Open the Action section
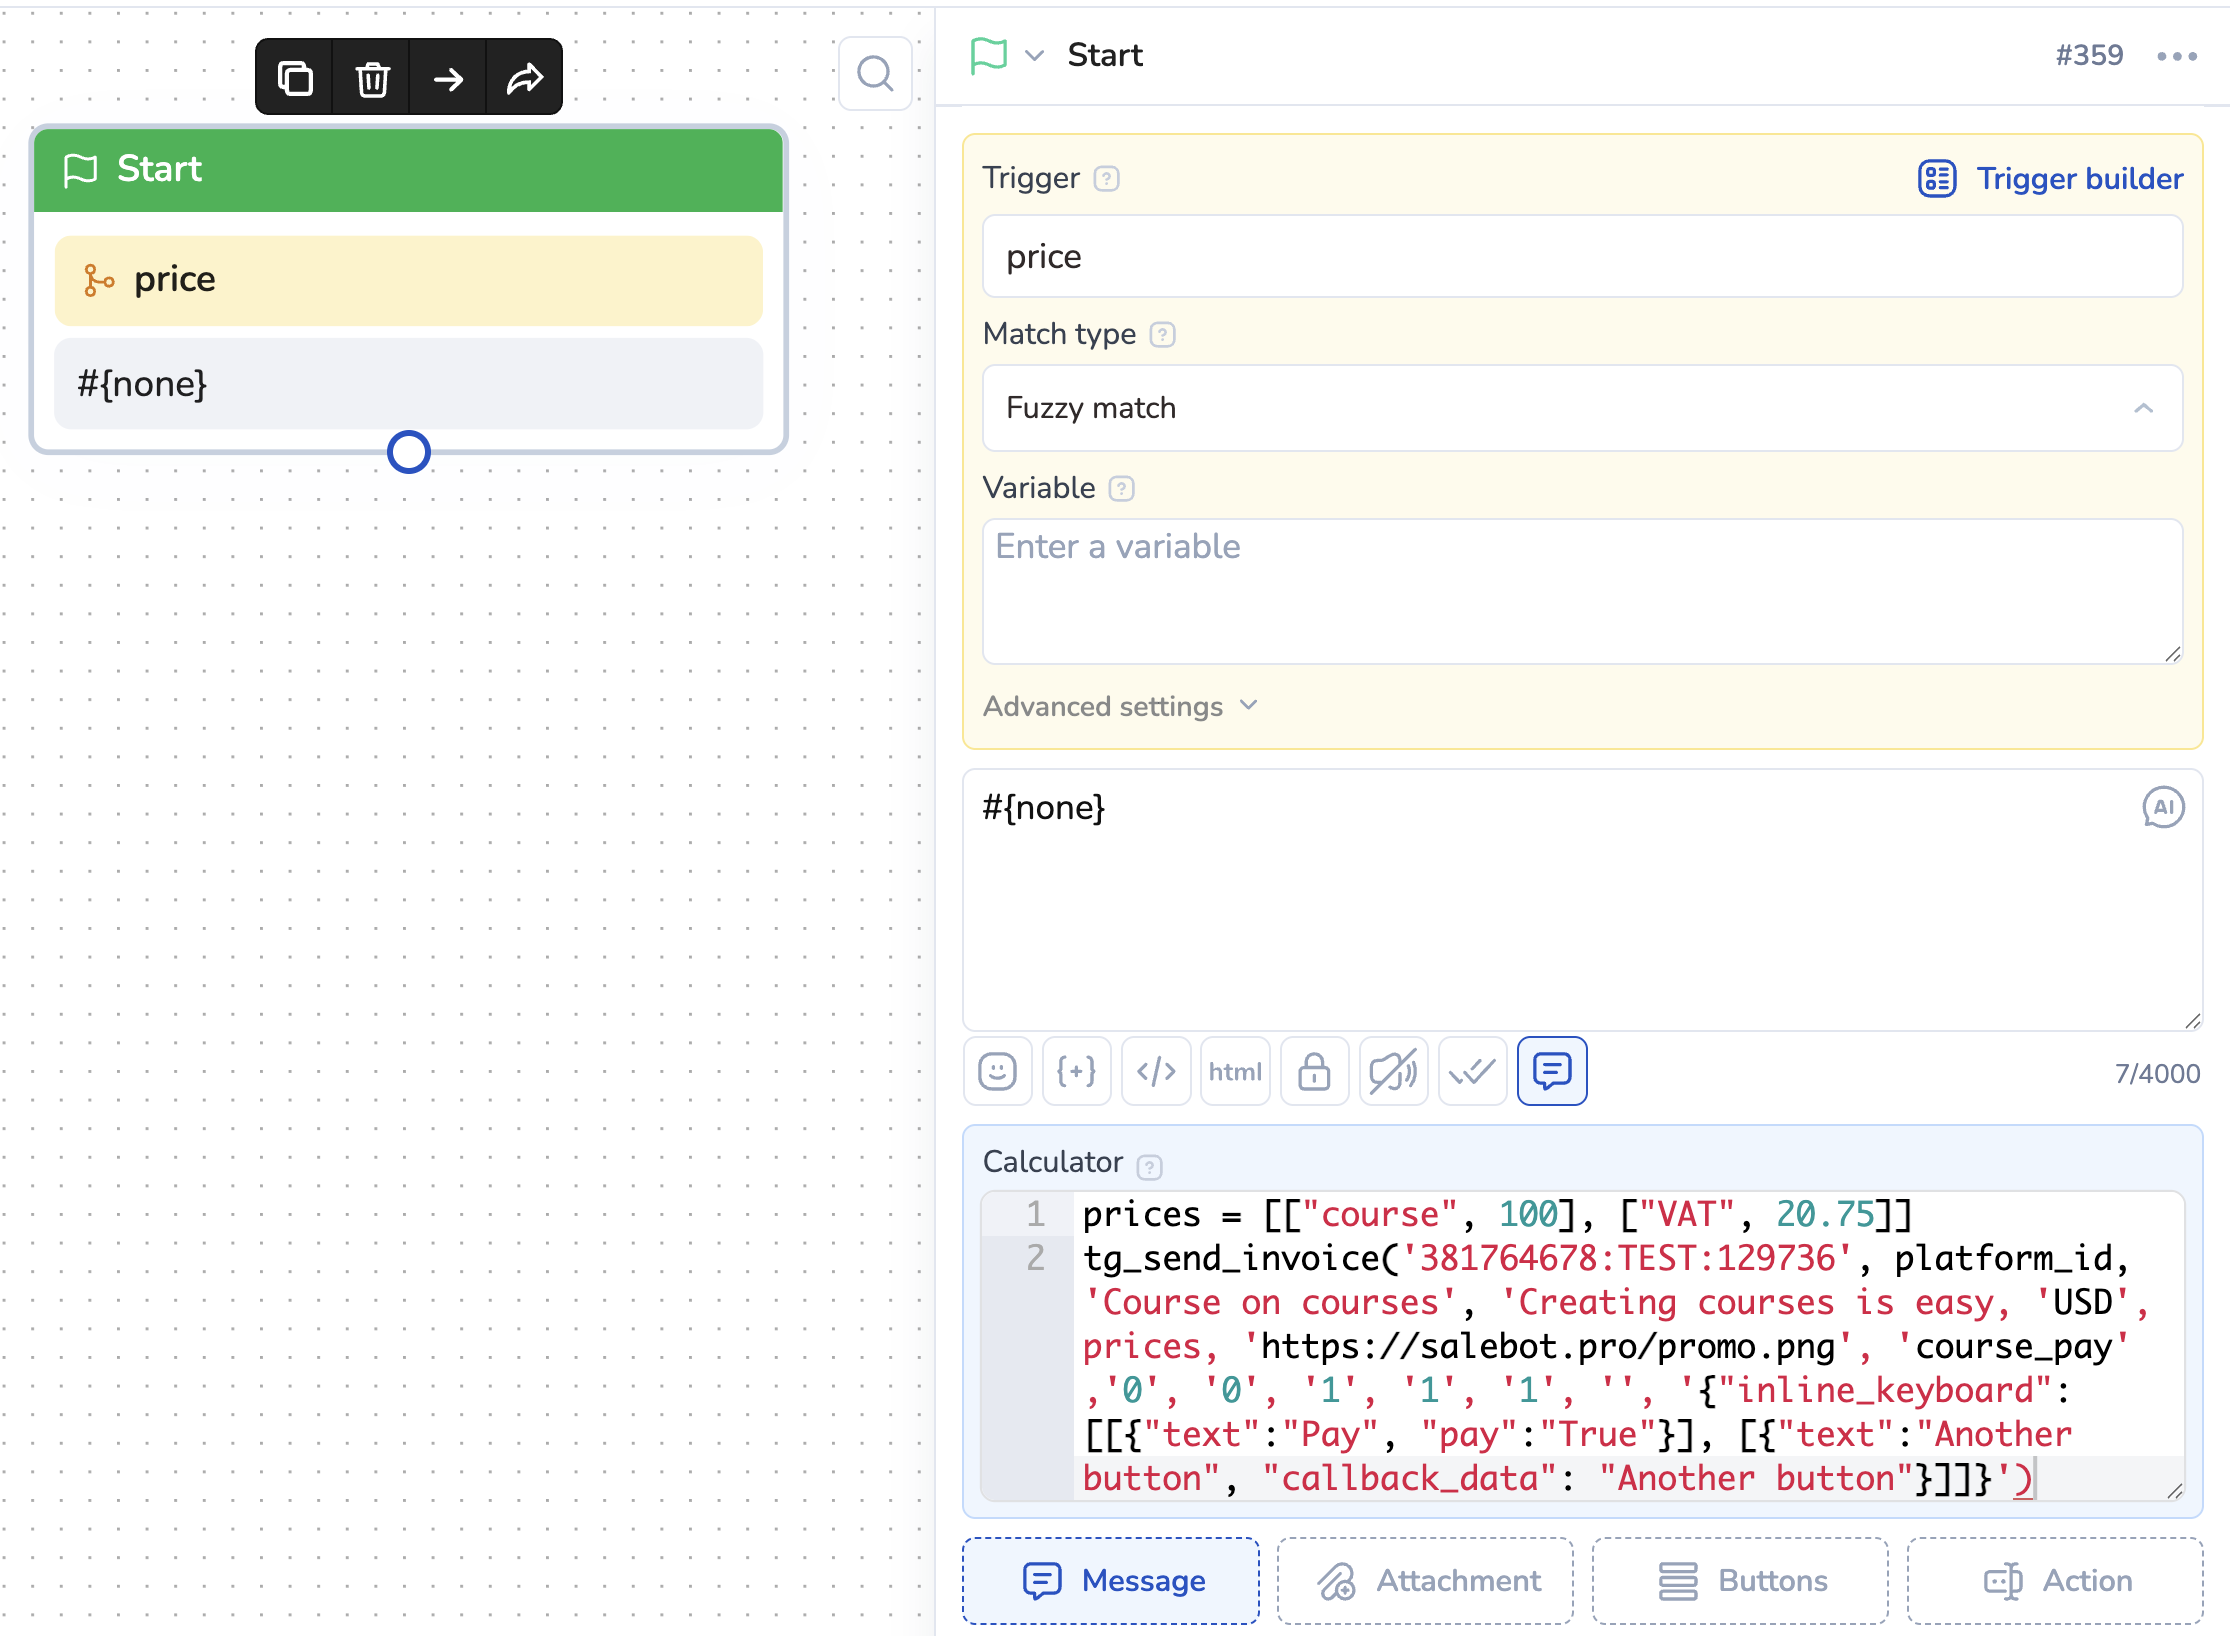Viewport: 2230px width, 1636px height. 2055,1580
